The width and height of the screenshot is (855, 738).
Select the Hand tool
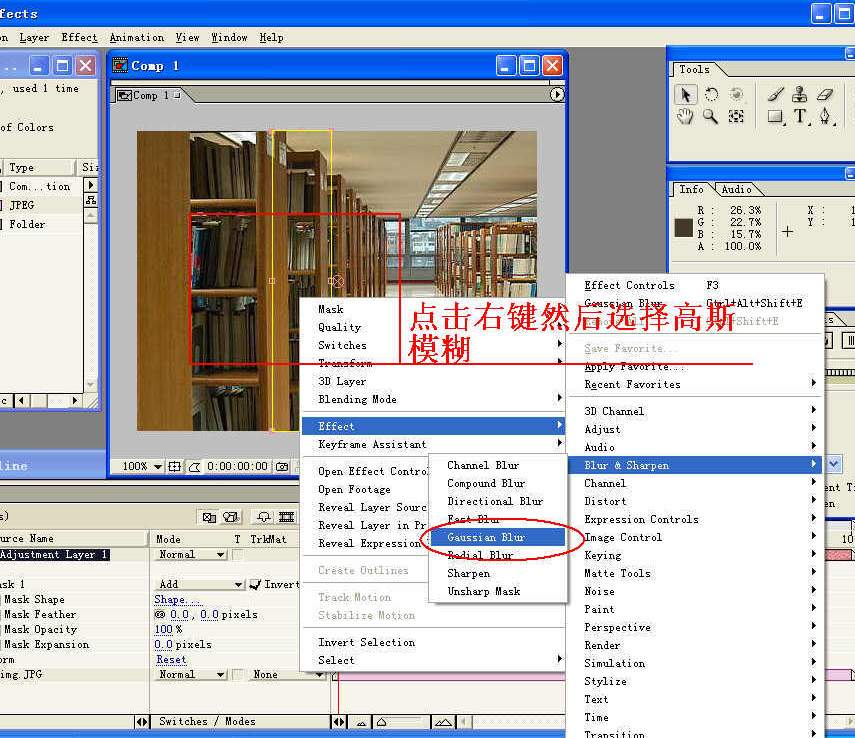(x=685, y=116)
